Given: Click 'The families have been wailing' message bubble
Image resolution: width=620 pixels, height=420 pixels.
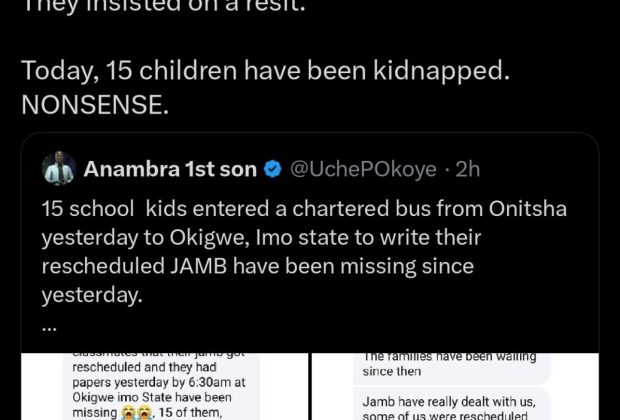Looking at the screenshot, I should tap(451, 366).
